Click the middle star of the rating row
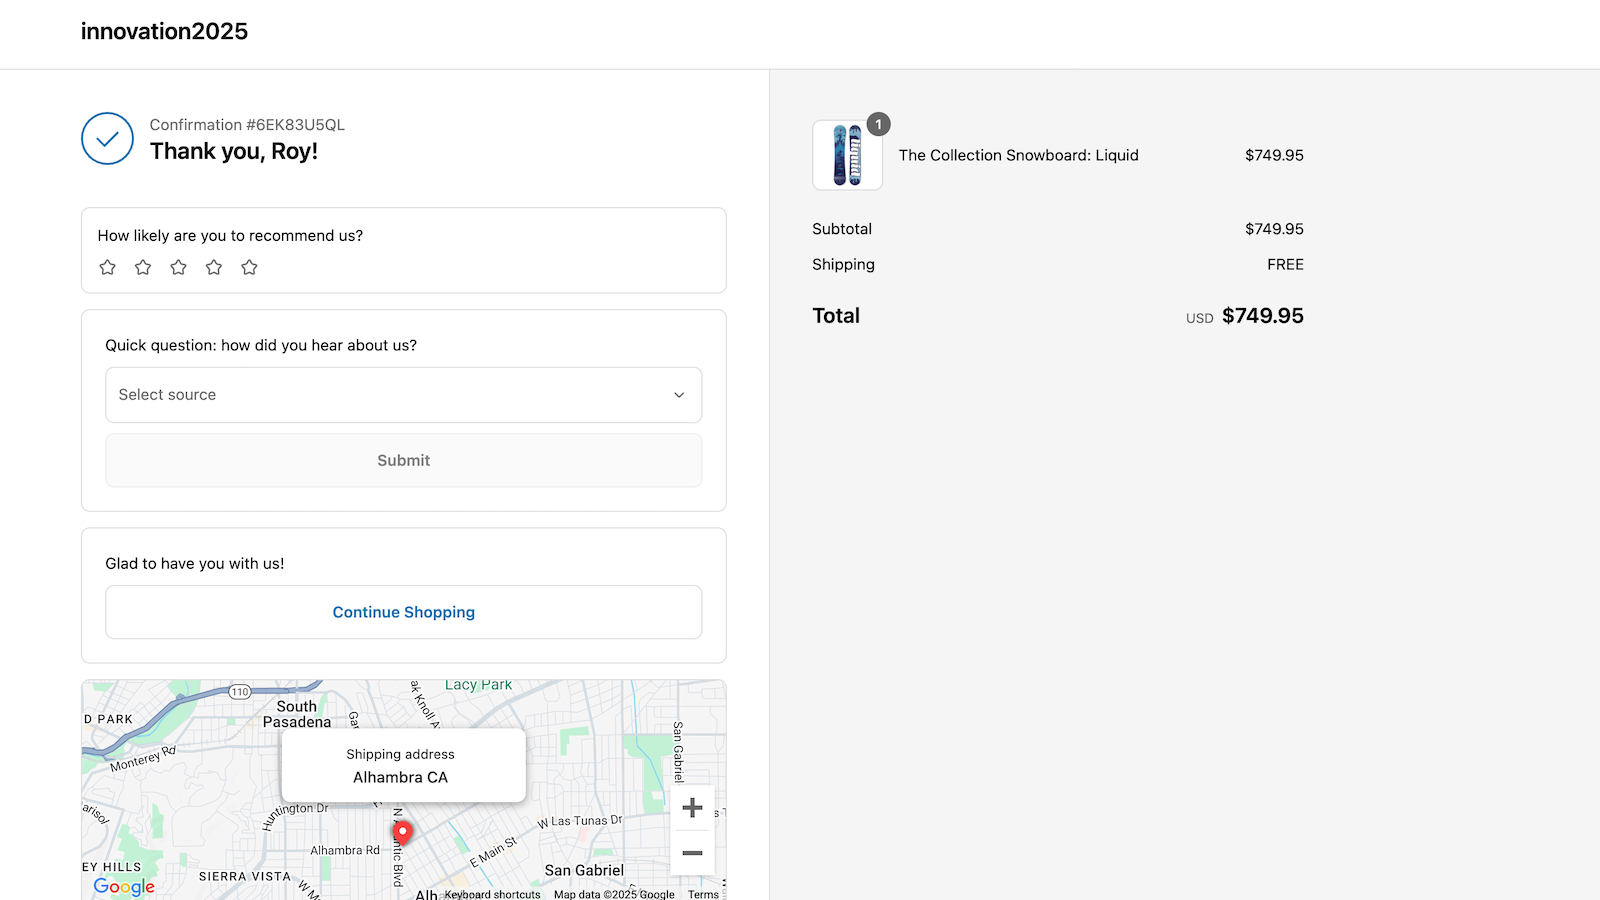The height and width of the screenshot is (900, 1600). pos(178,267)
